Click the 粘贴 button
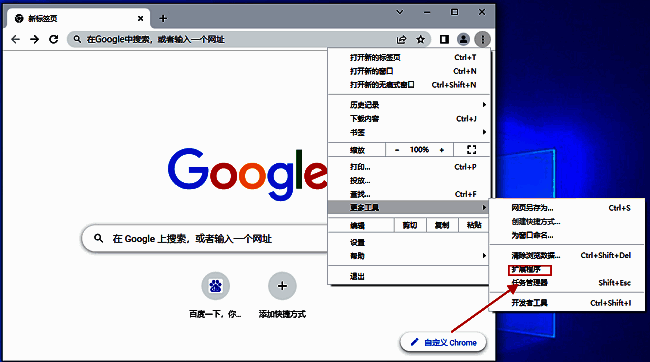This screenshot has height=362, width=650. pos(474,225)
